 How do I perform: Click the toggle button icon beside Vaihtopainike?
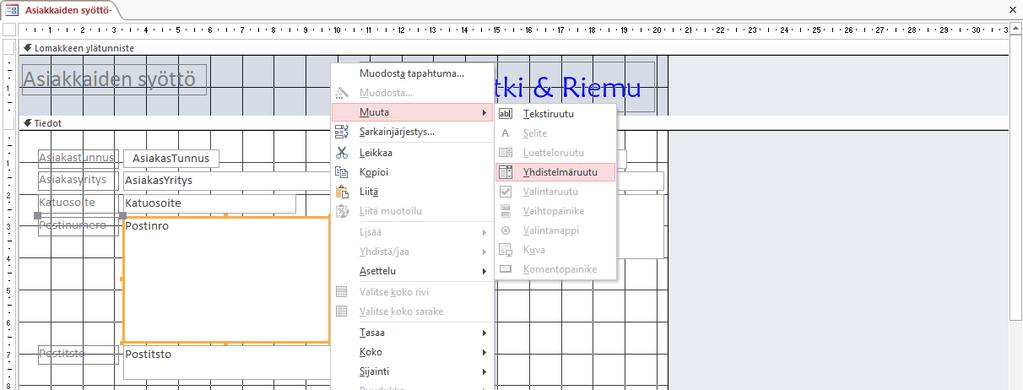point(506,211)
